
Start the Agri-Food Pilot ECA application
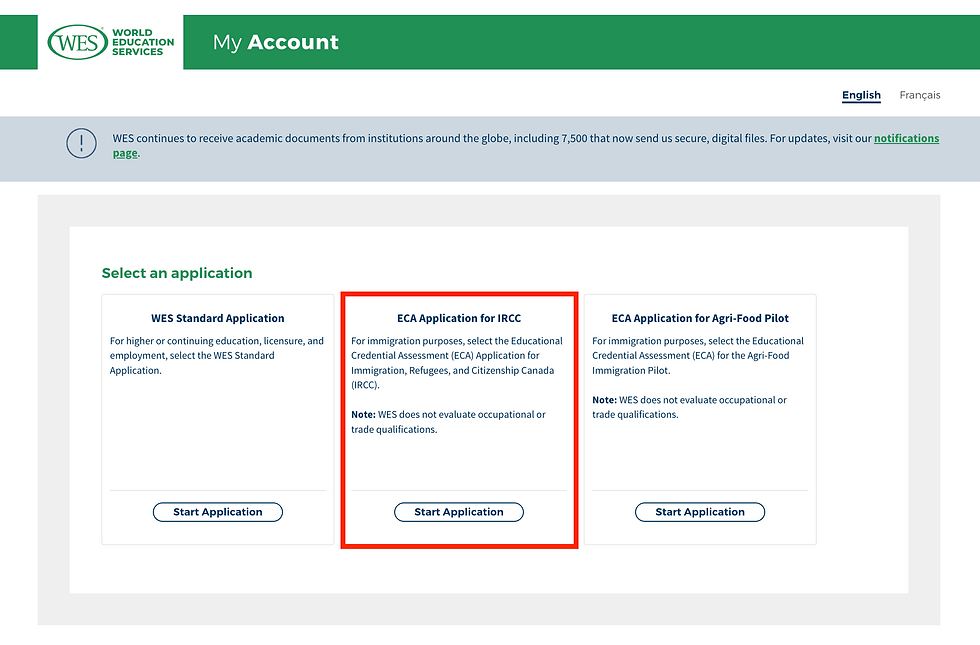[700, 512]
